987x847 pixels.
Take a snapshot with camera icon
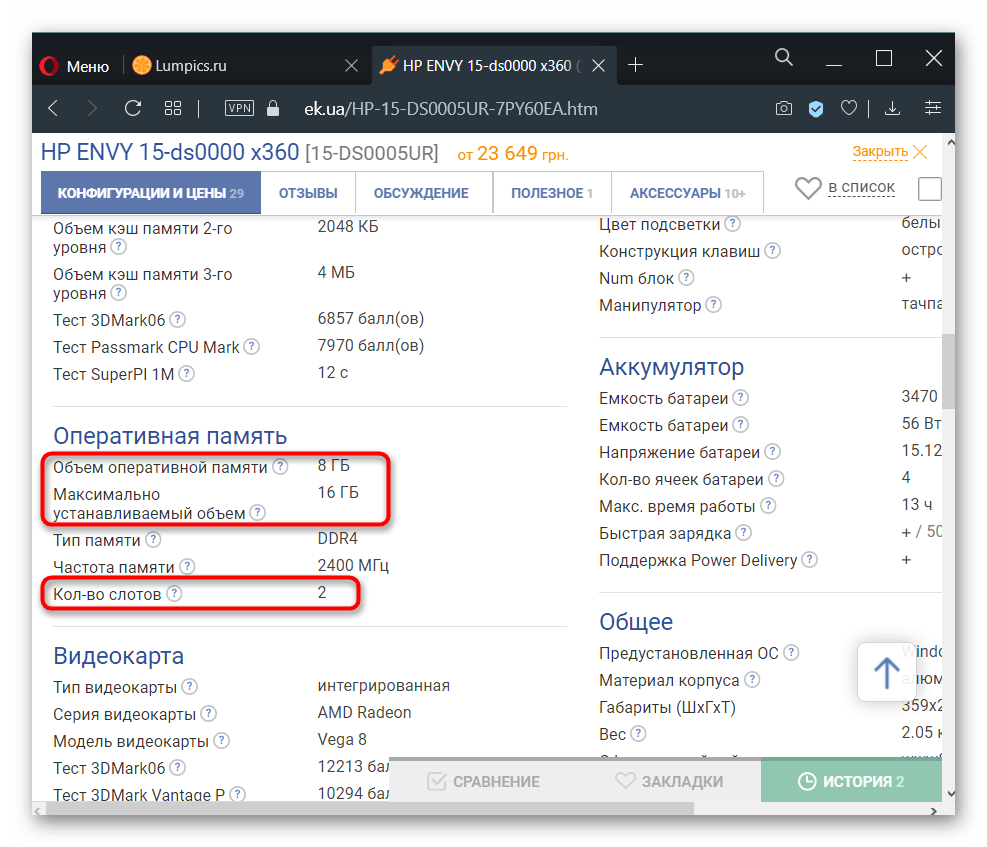point(785,108)
